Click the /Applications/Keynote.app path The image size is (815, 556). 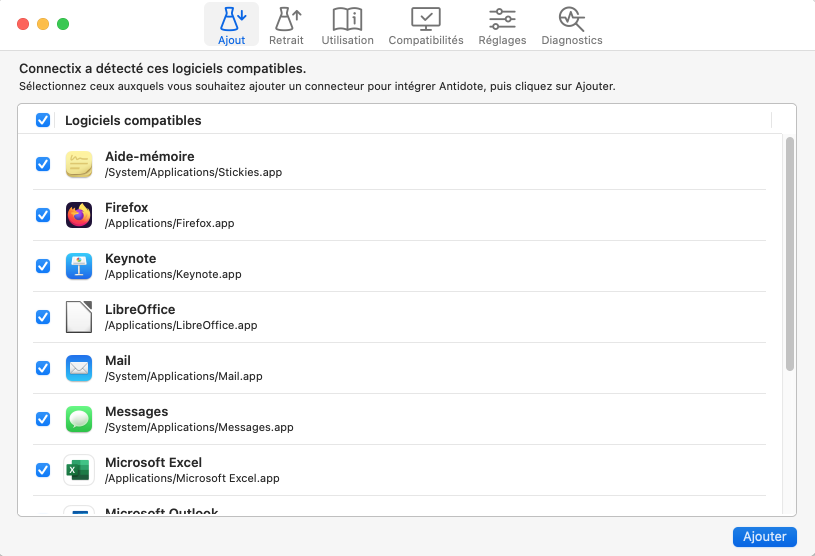pyautogui.click(x=173, y=274)
